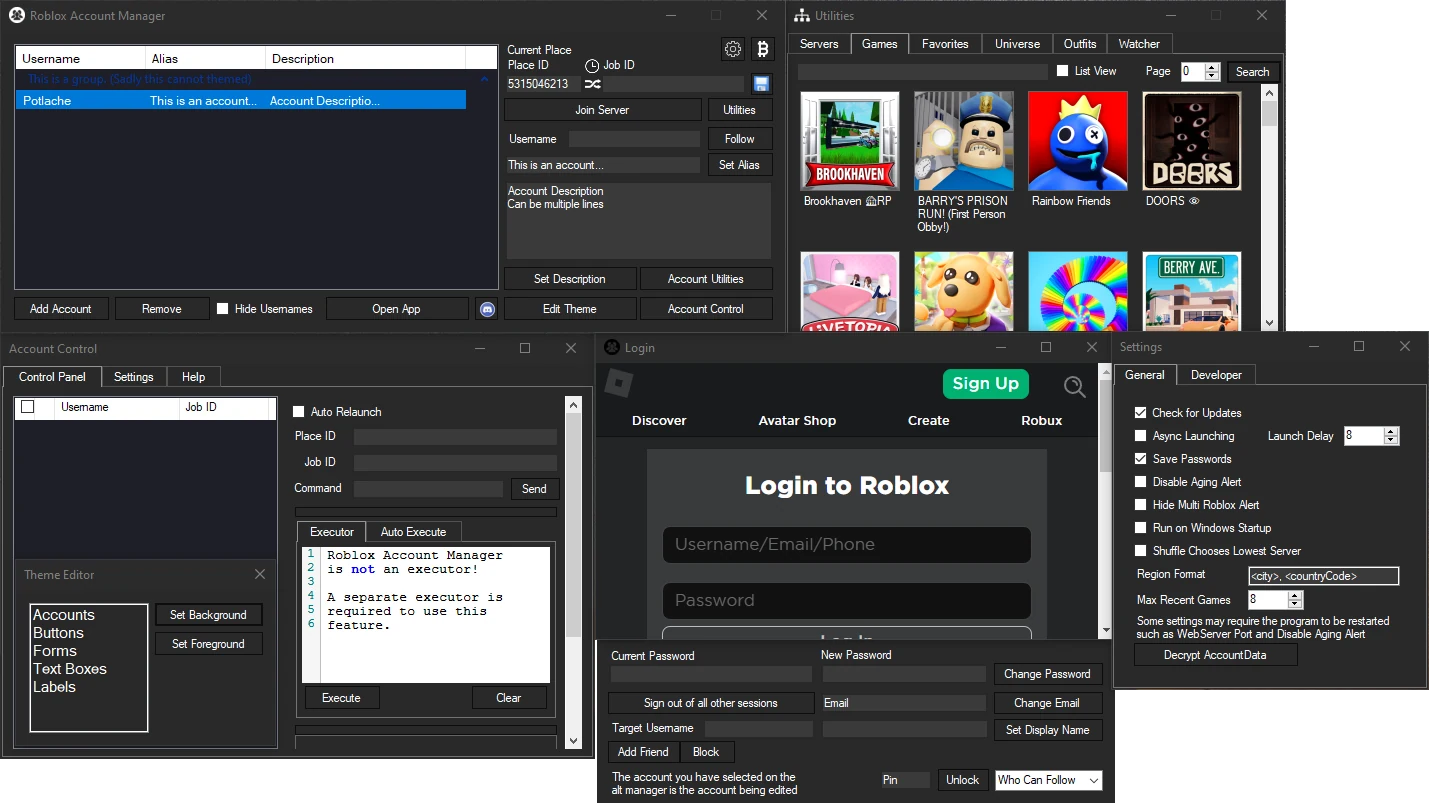Save the place using the floppy disk icon

(x=761, y=84)
